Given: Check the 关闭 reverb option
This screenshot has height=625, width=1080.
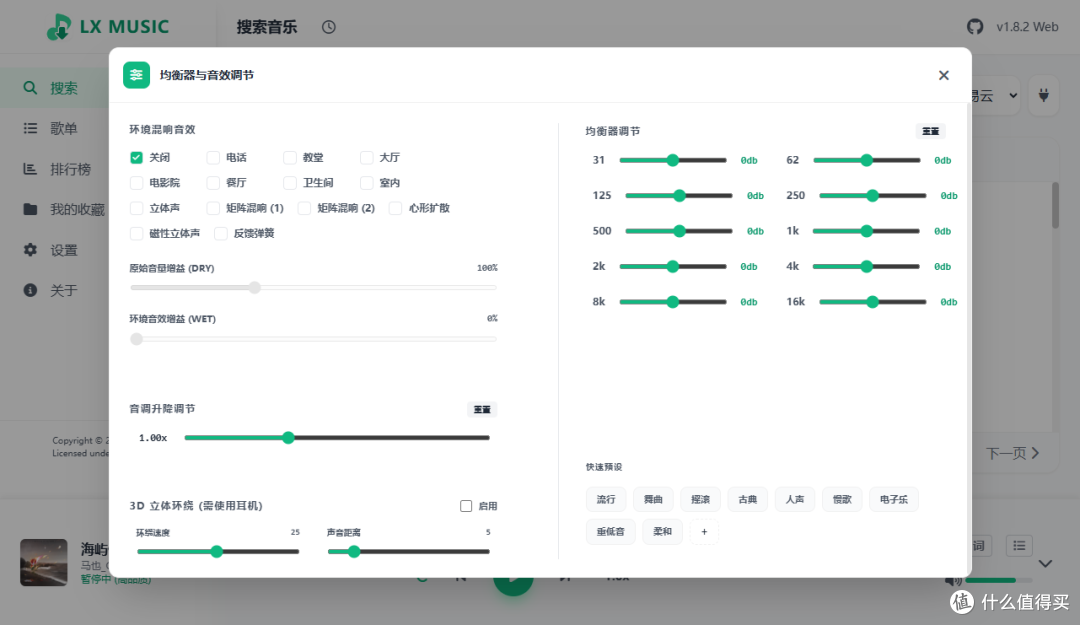Looking at the screenshot, I should pyautogui.click(x=136, y=157).
